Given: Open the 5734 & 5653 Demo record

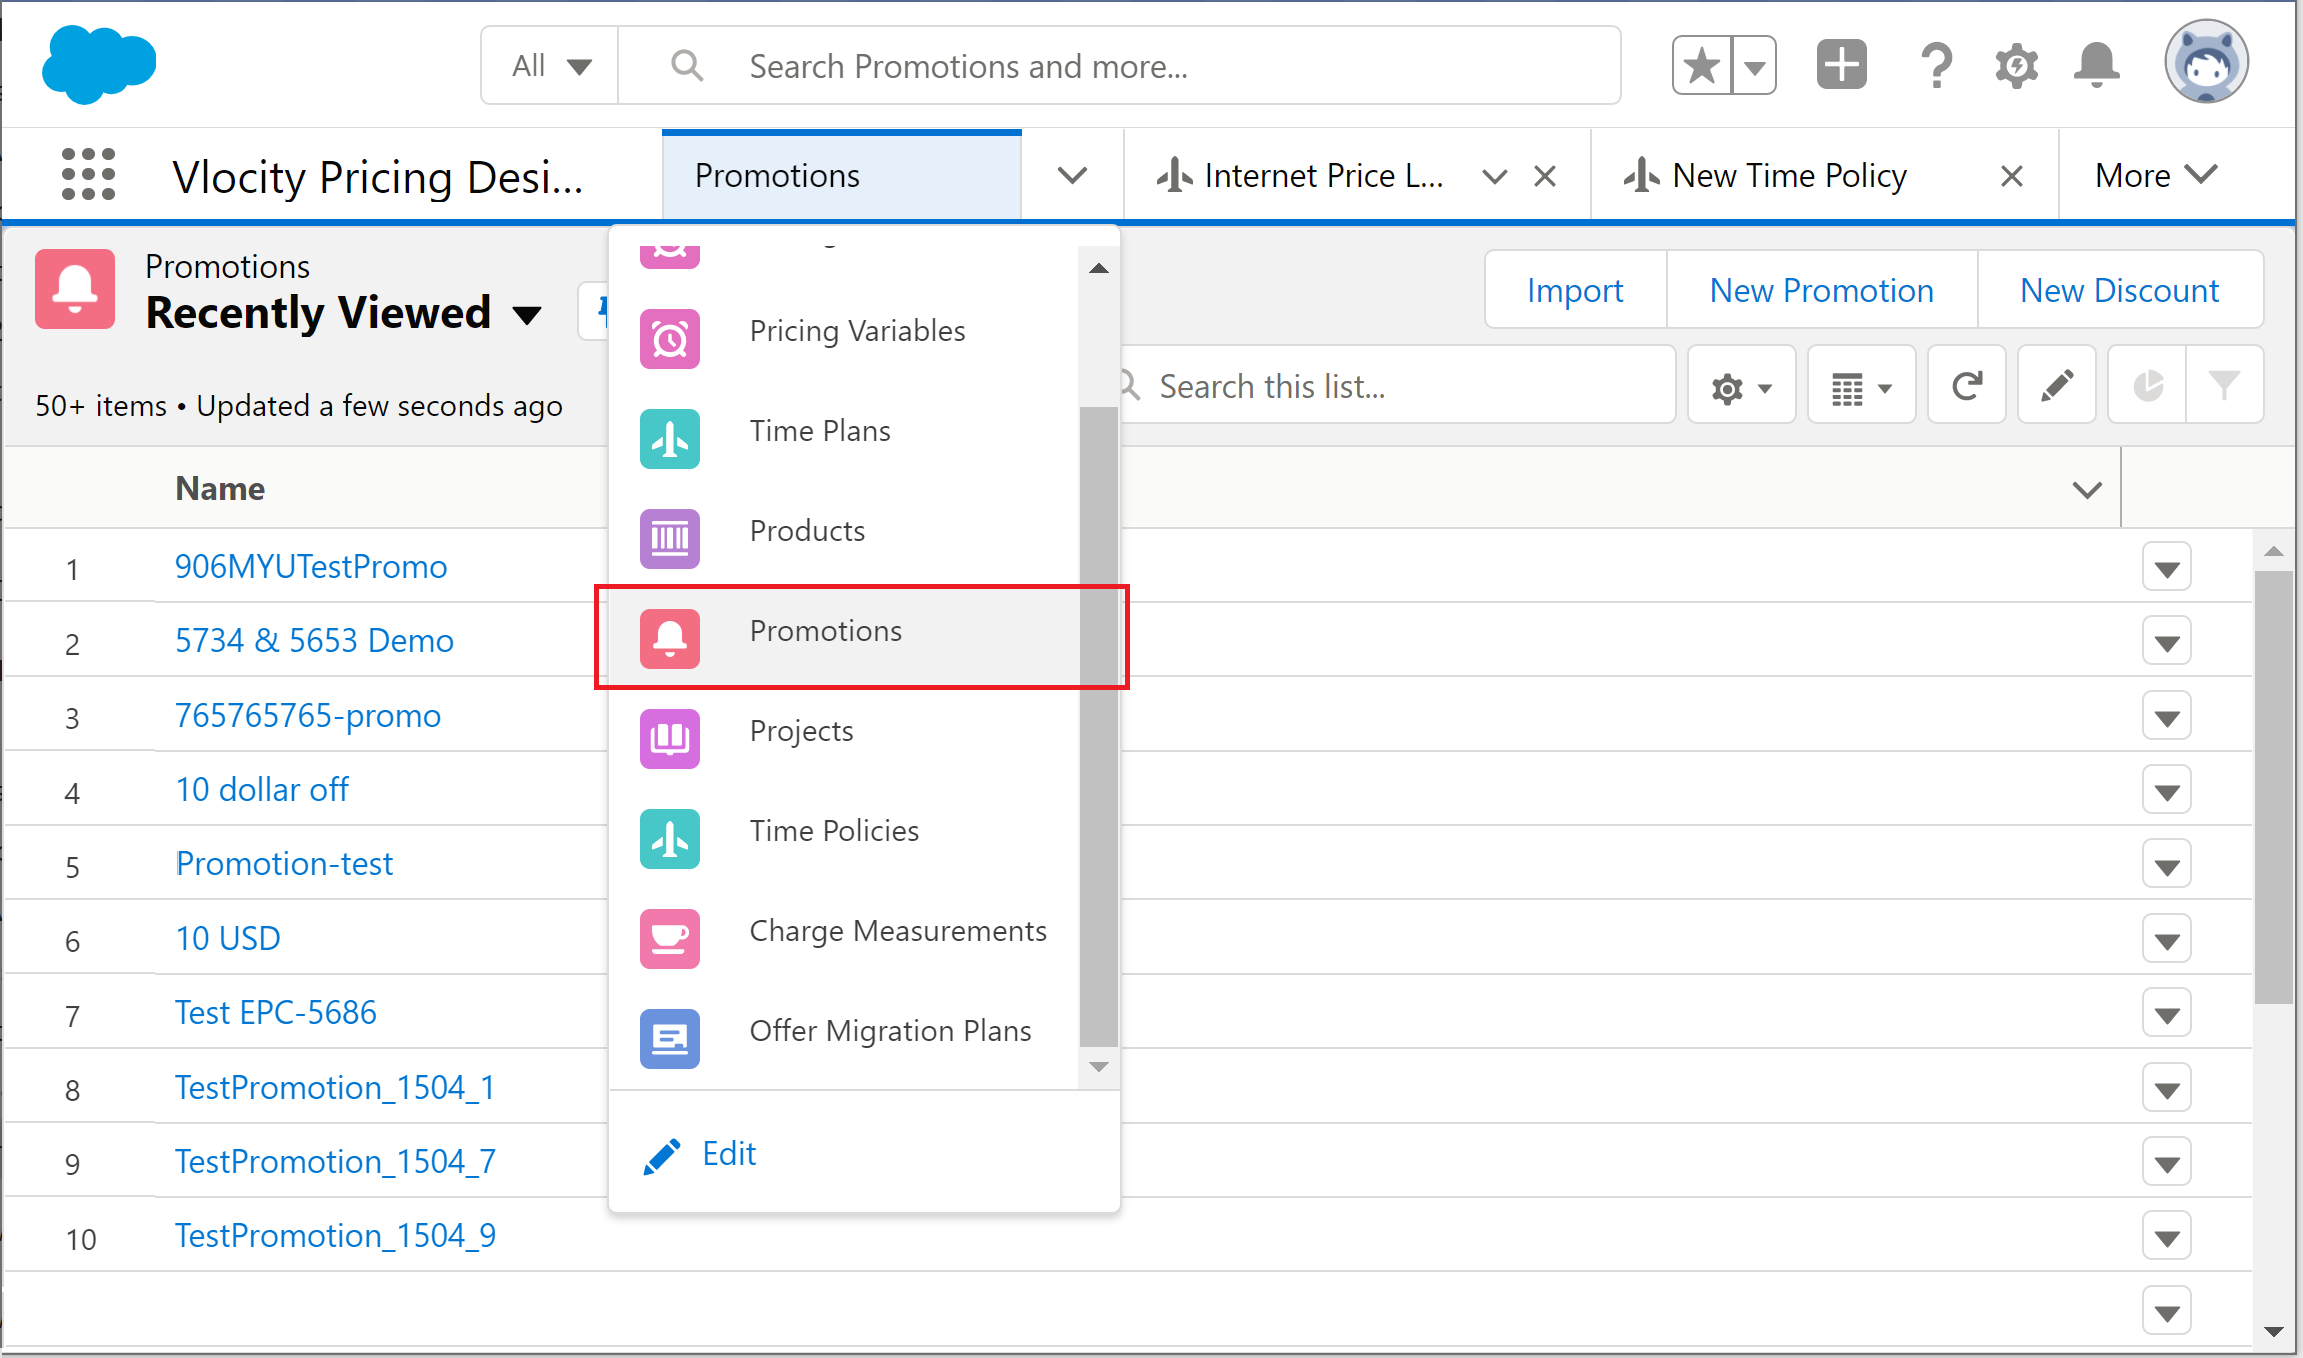Looking at the screenshot, I should [314, 640].
